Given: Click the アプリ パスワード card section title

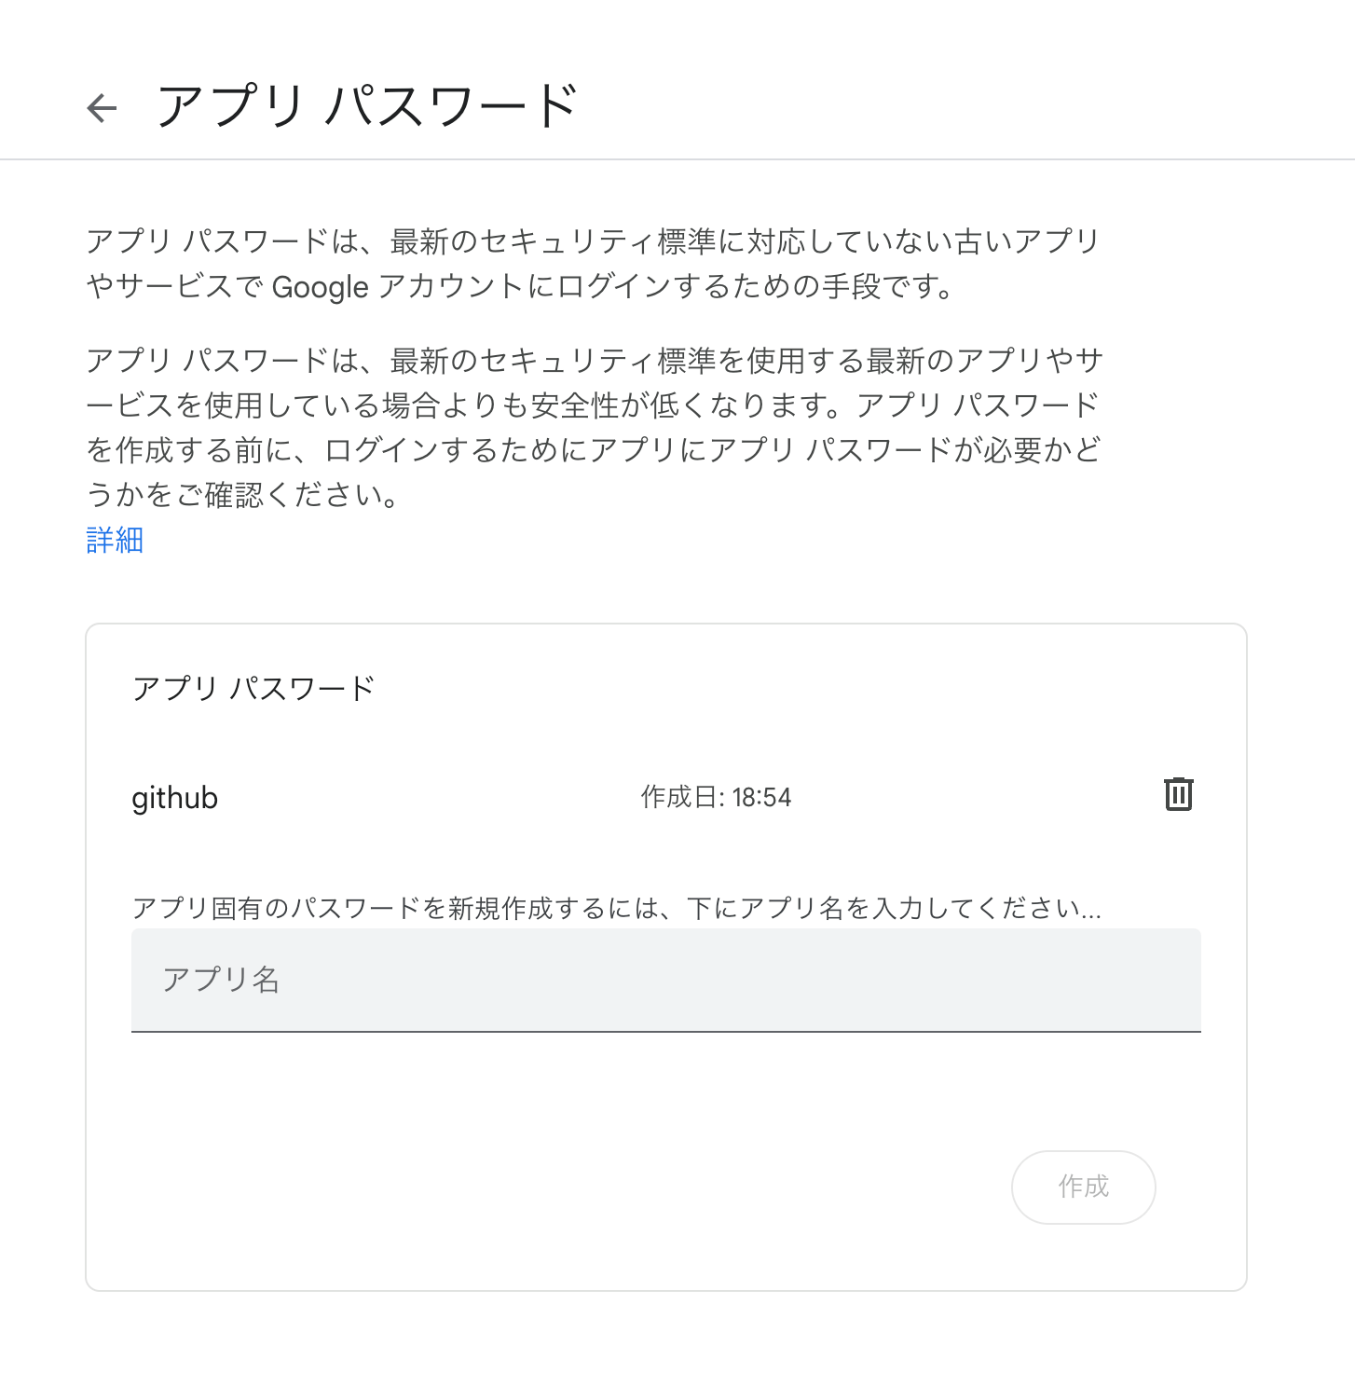Looking at the screenshot, I should 255,687.
